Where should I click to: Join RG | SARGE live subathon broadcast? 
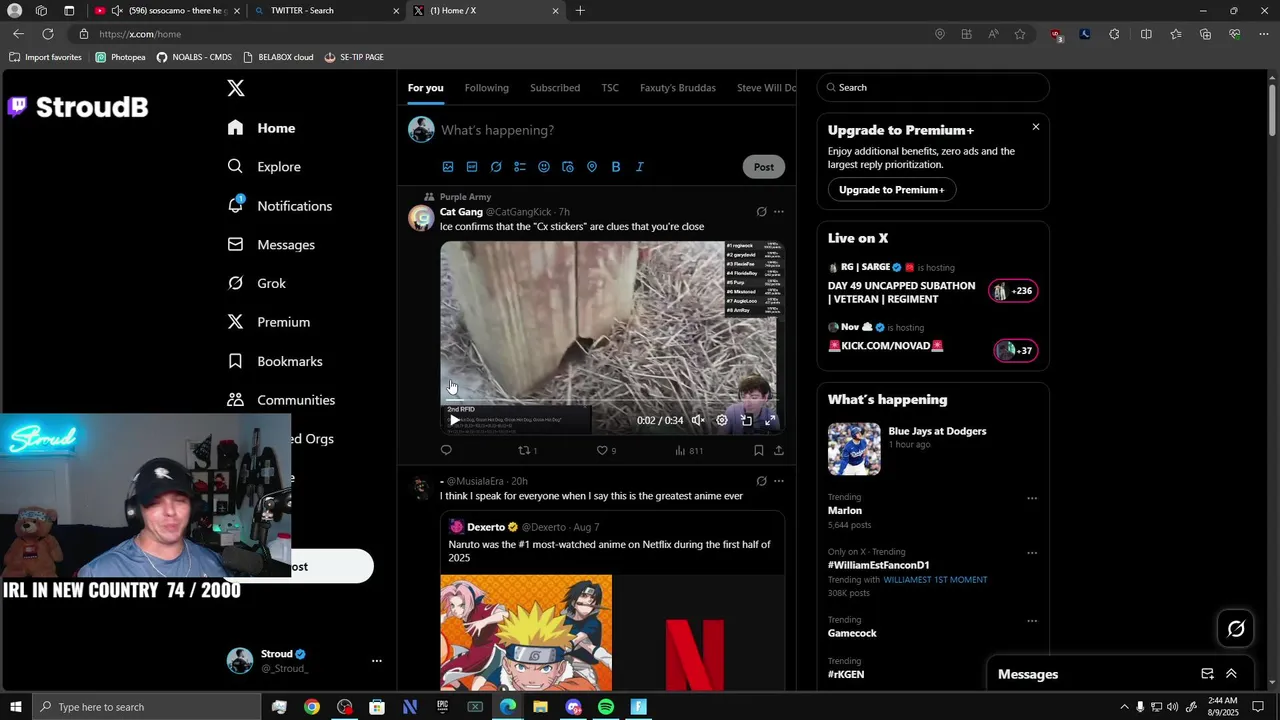[x=932, y=284]
